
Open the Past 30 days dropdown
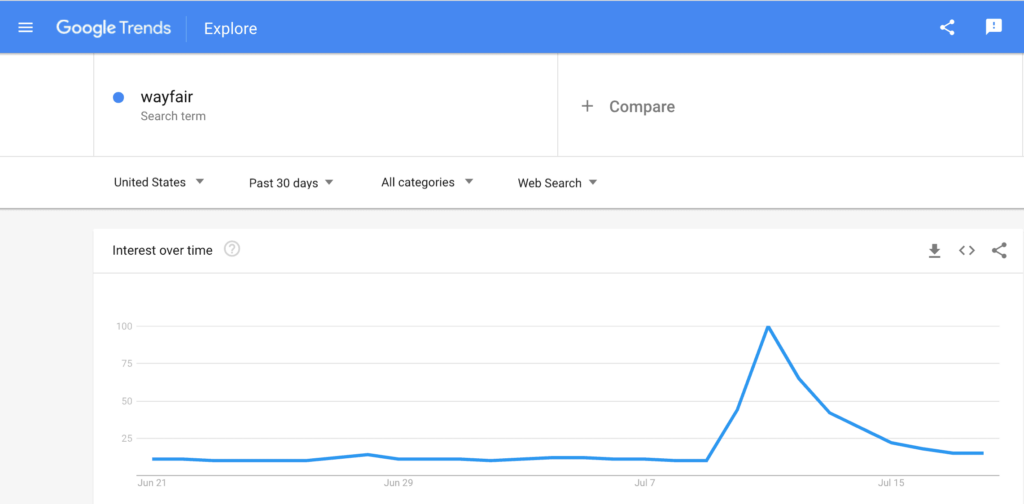click(x=291, y=183)
